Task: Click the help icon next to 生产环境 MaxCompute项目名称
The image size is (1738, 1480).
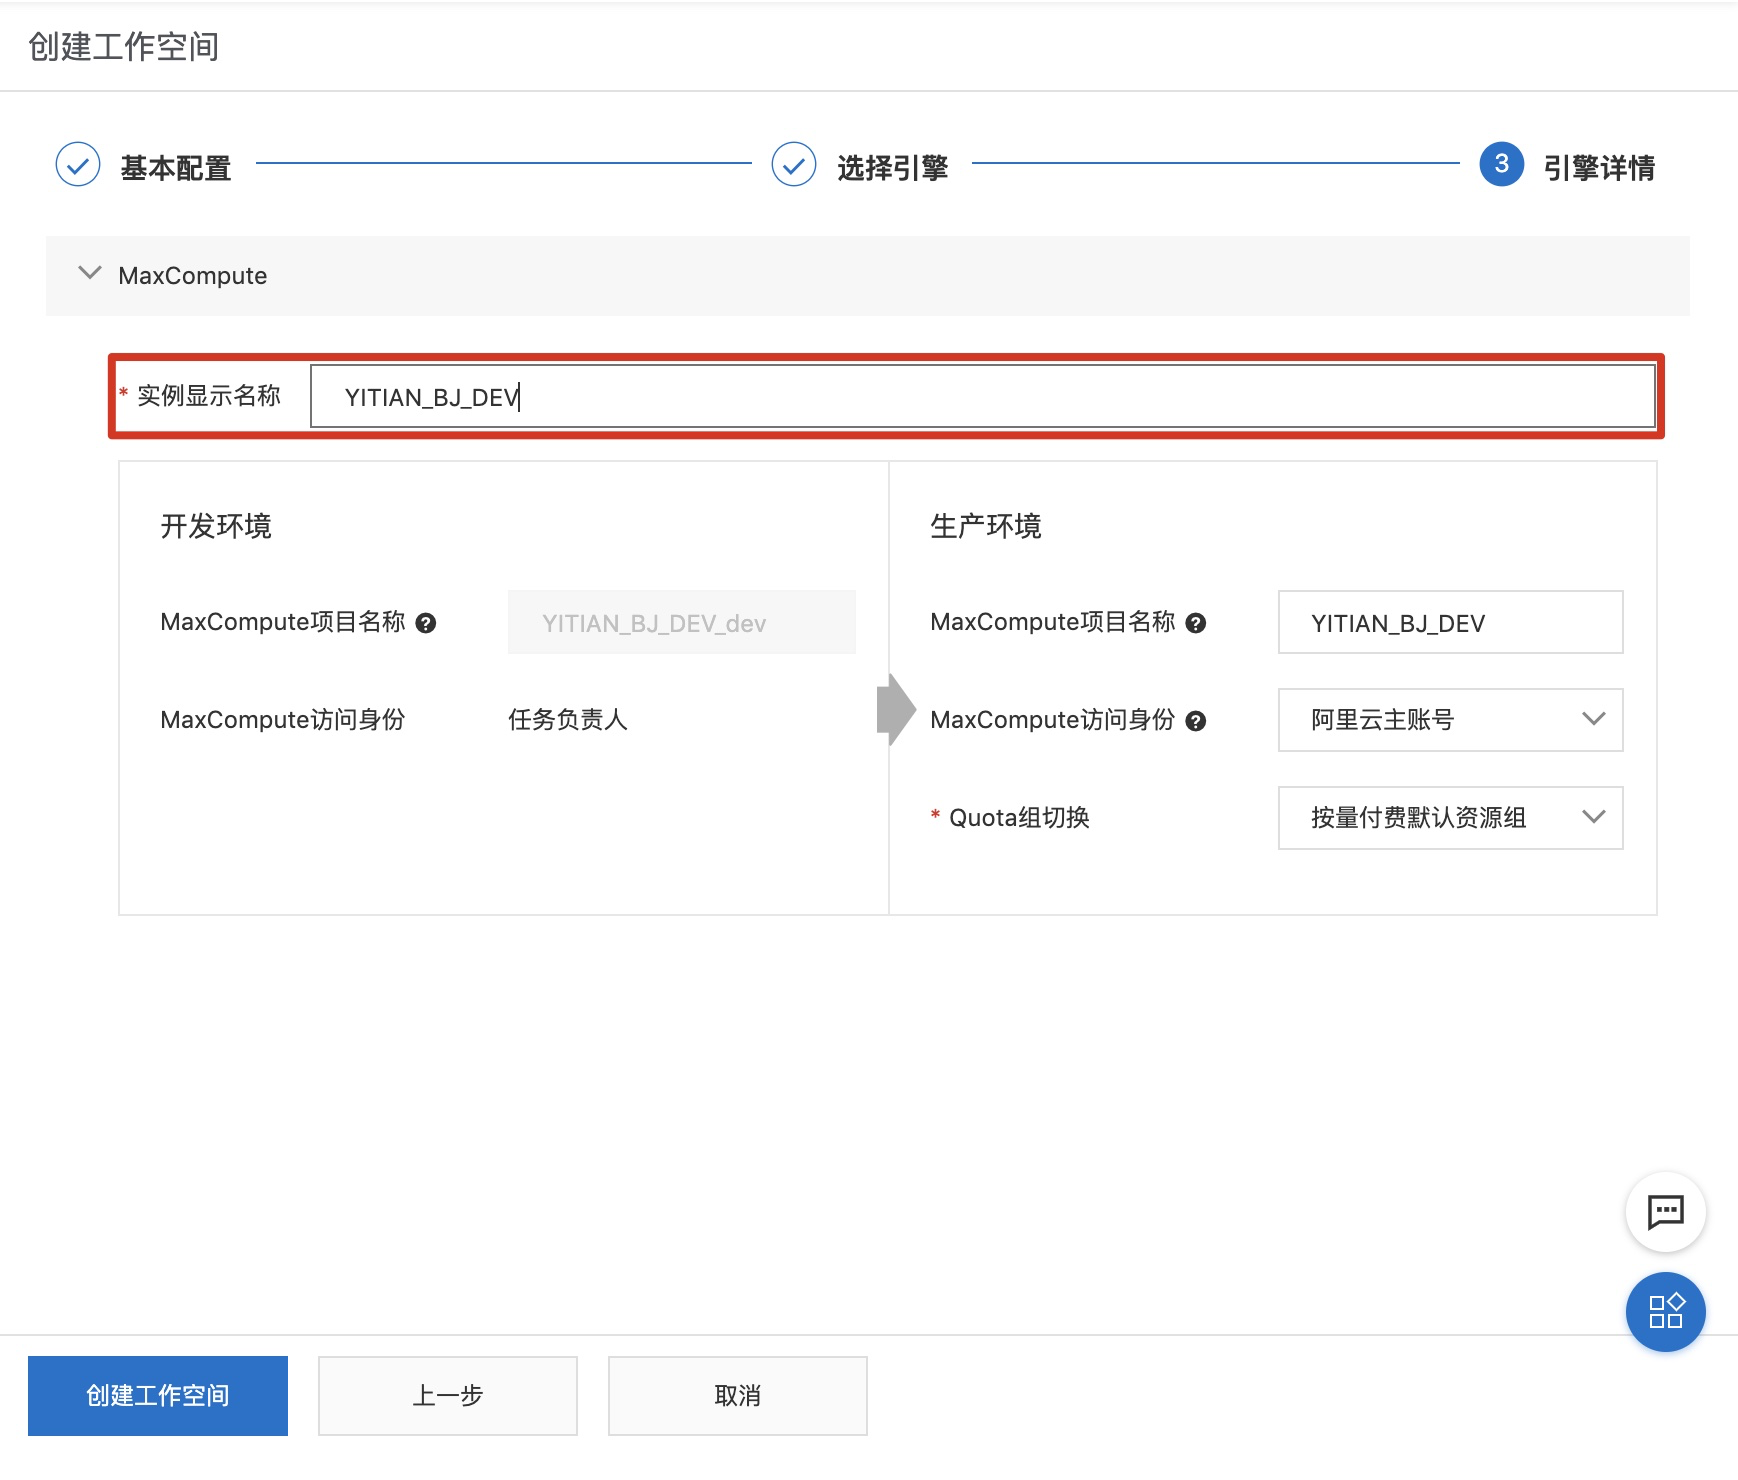Action: (1196, 622)
